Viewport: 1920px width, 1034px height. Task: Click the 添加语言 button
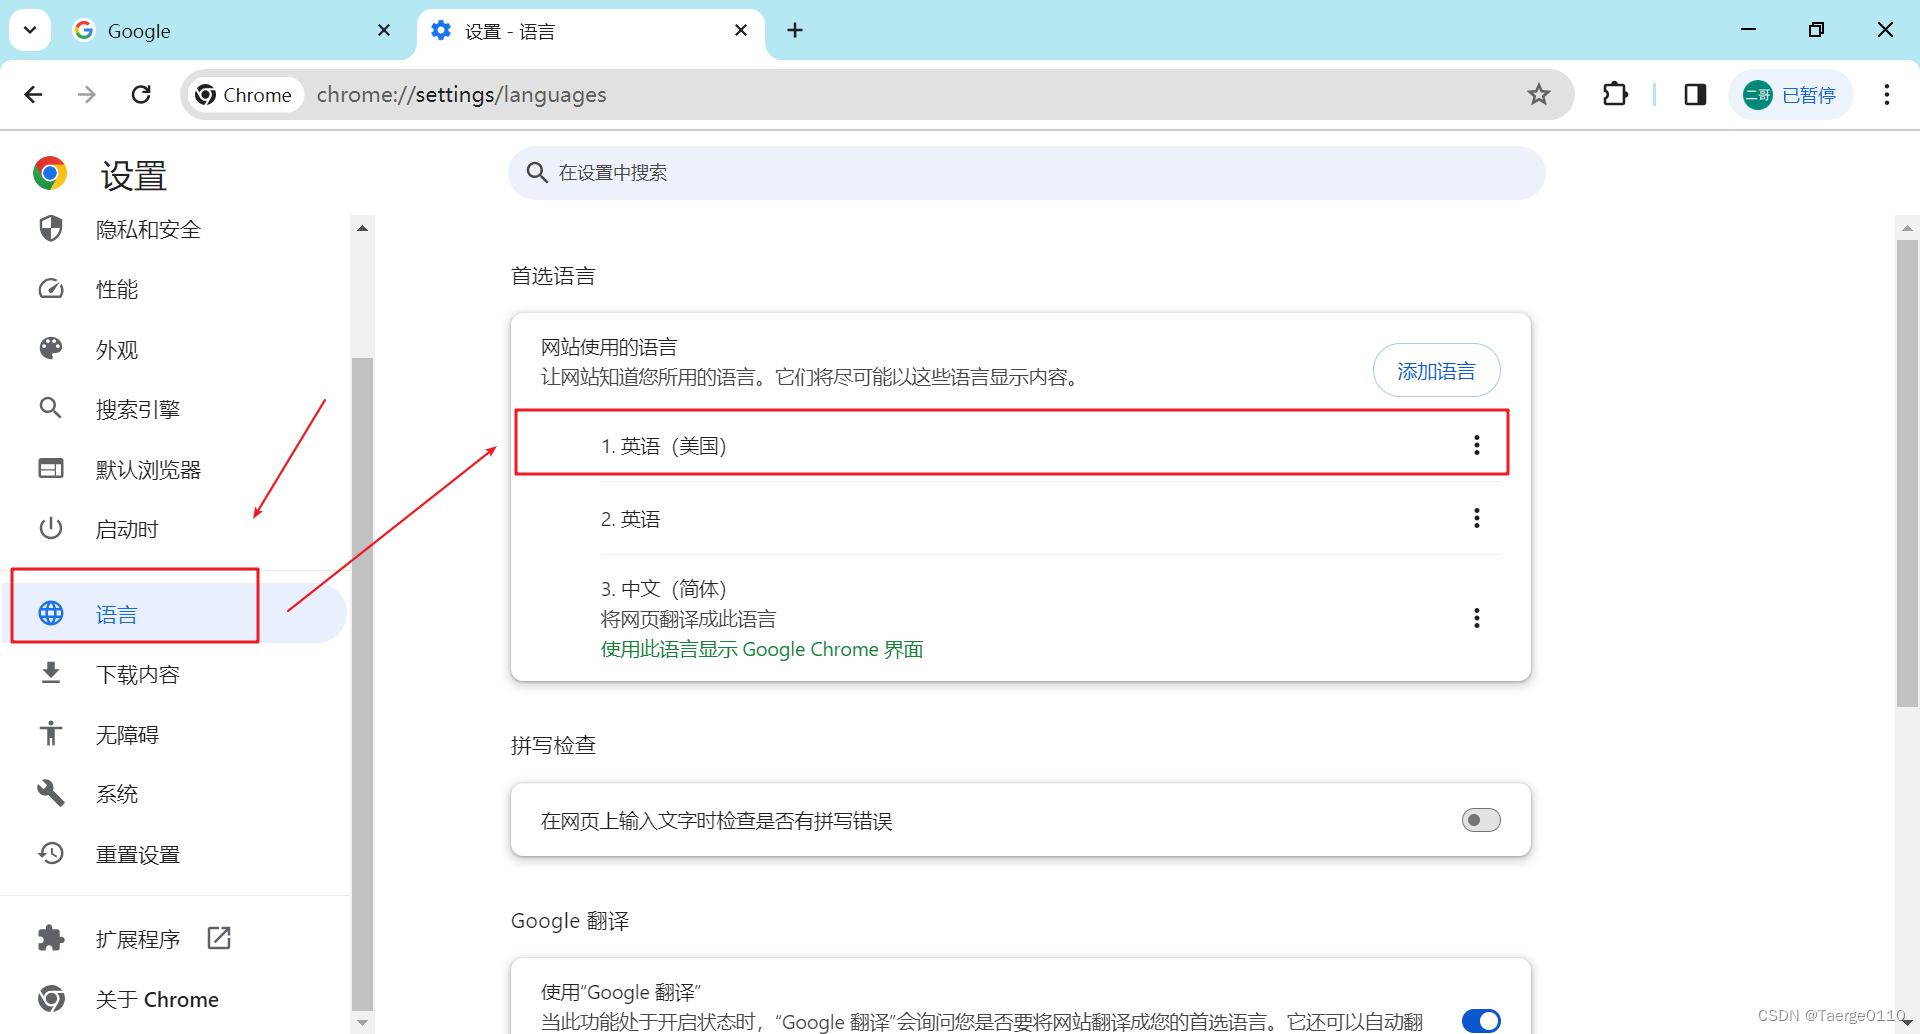coord(1436,371)
